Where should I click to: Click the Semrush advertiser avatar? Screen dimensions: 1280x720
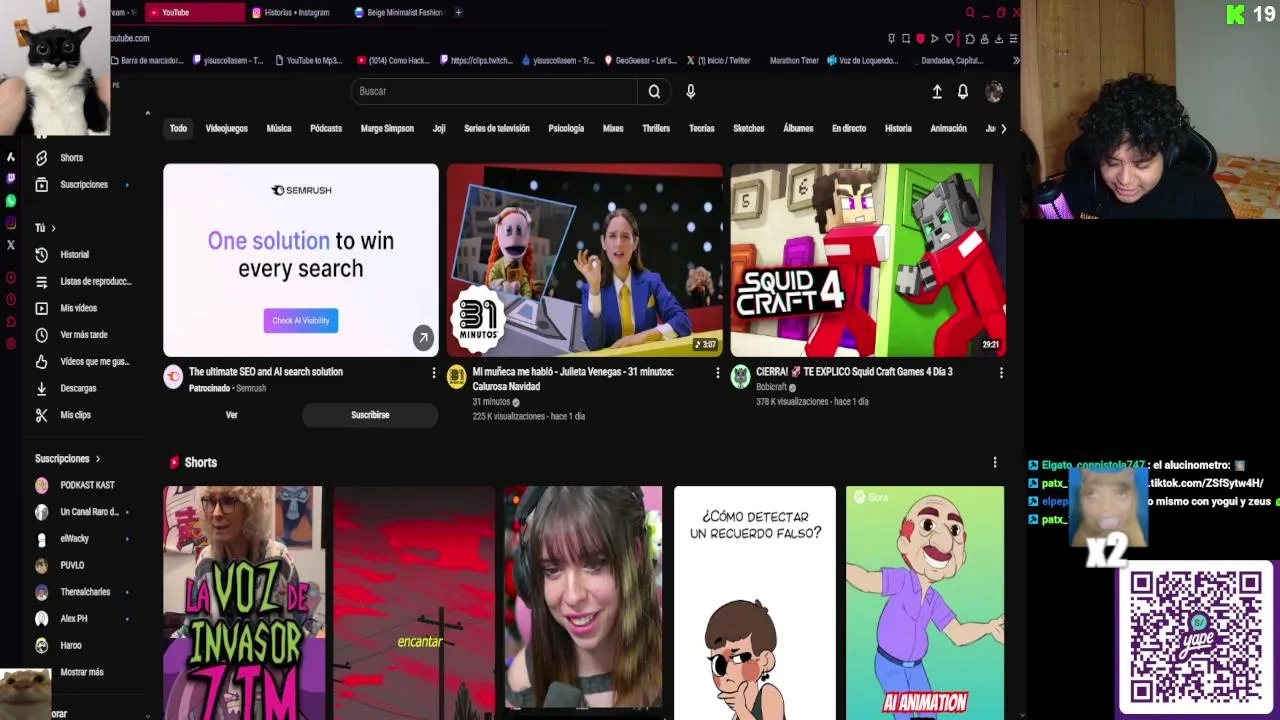(173, 377)
